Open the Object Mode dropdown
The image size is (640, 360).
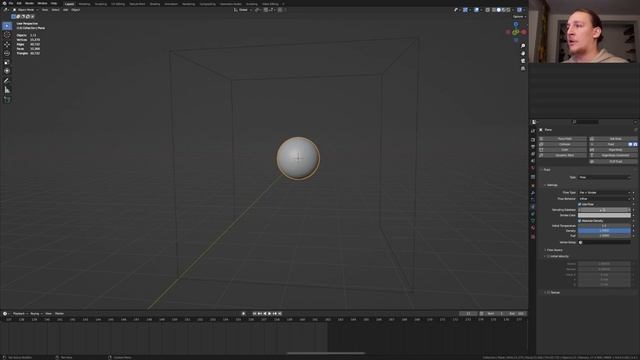coord(25,10)
